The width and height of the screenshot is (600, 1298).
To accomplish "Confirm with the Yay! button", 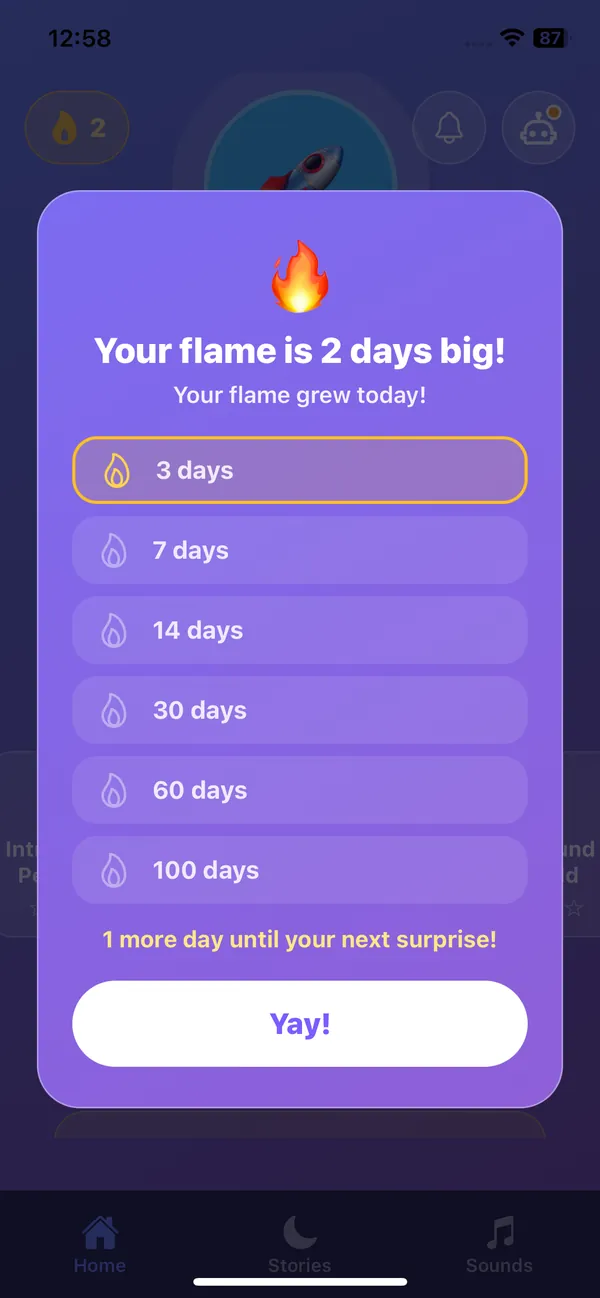I will (x=300, y=1024).
